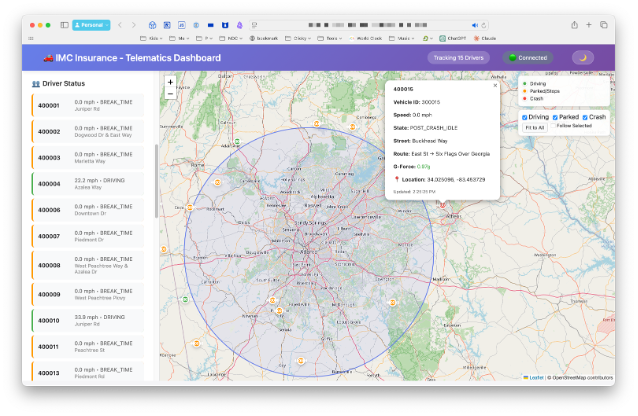Screen dimensions: 638x416
Task: Click the Connected status badge
Action: [528, 58]
